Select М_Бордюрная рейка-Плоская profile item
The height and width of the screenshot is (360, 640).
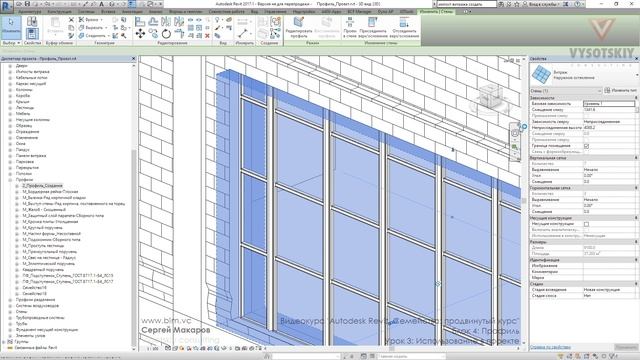click(50, 191)
